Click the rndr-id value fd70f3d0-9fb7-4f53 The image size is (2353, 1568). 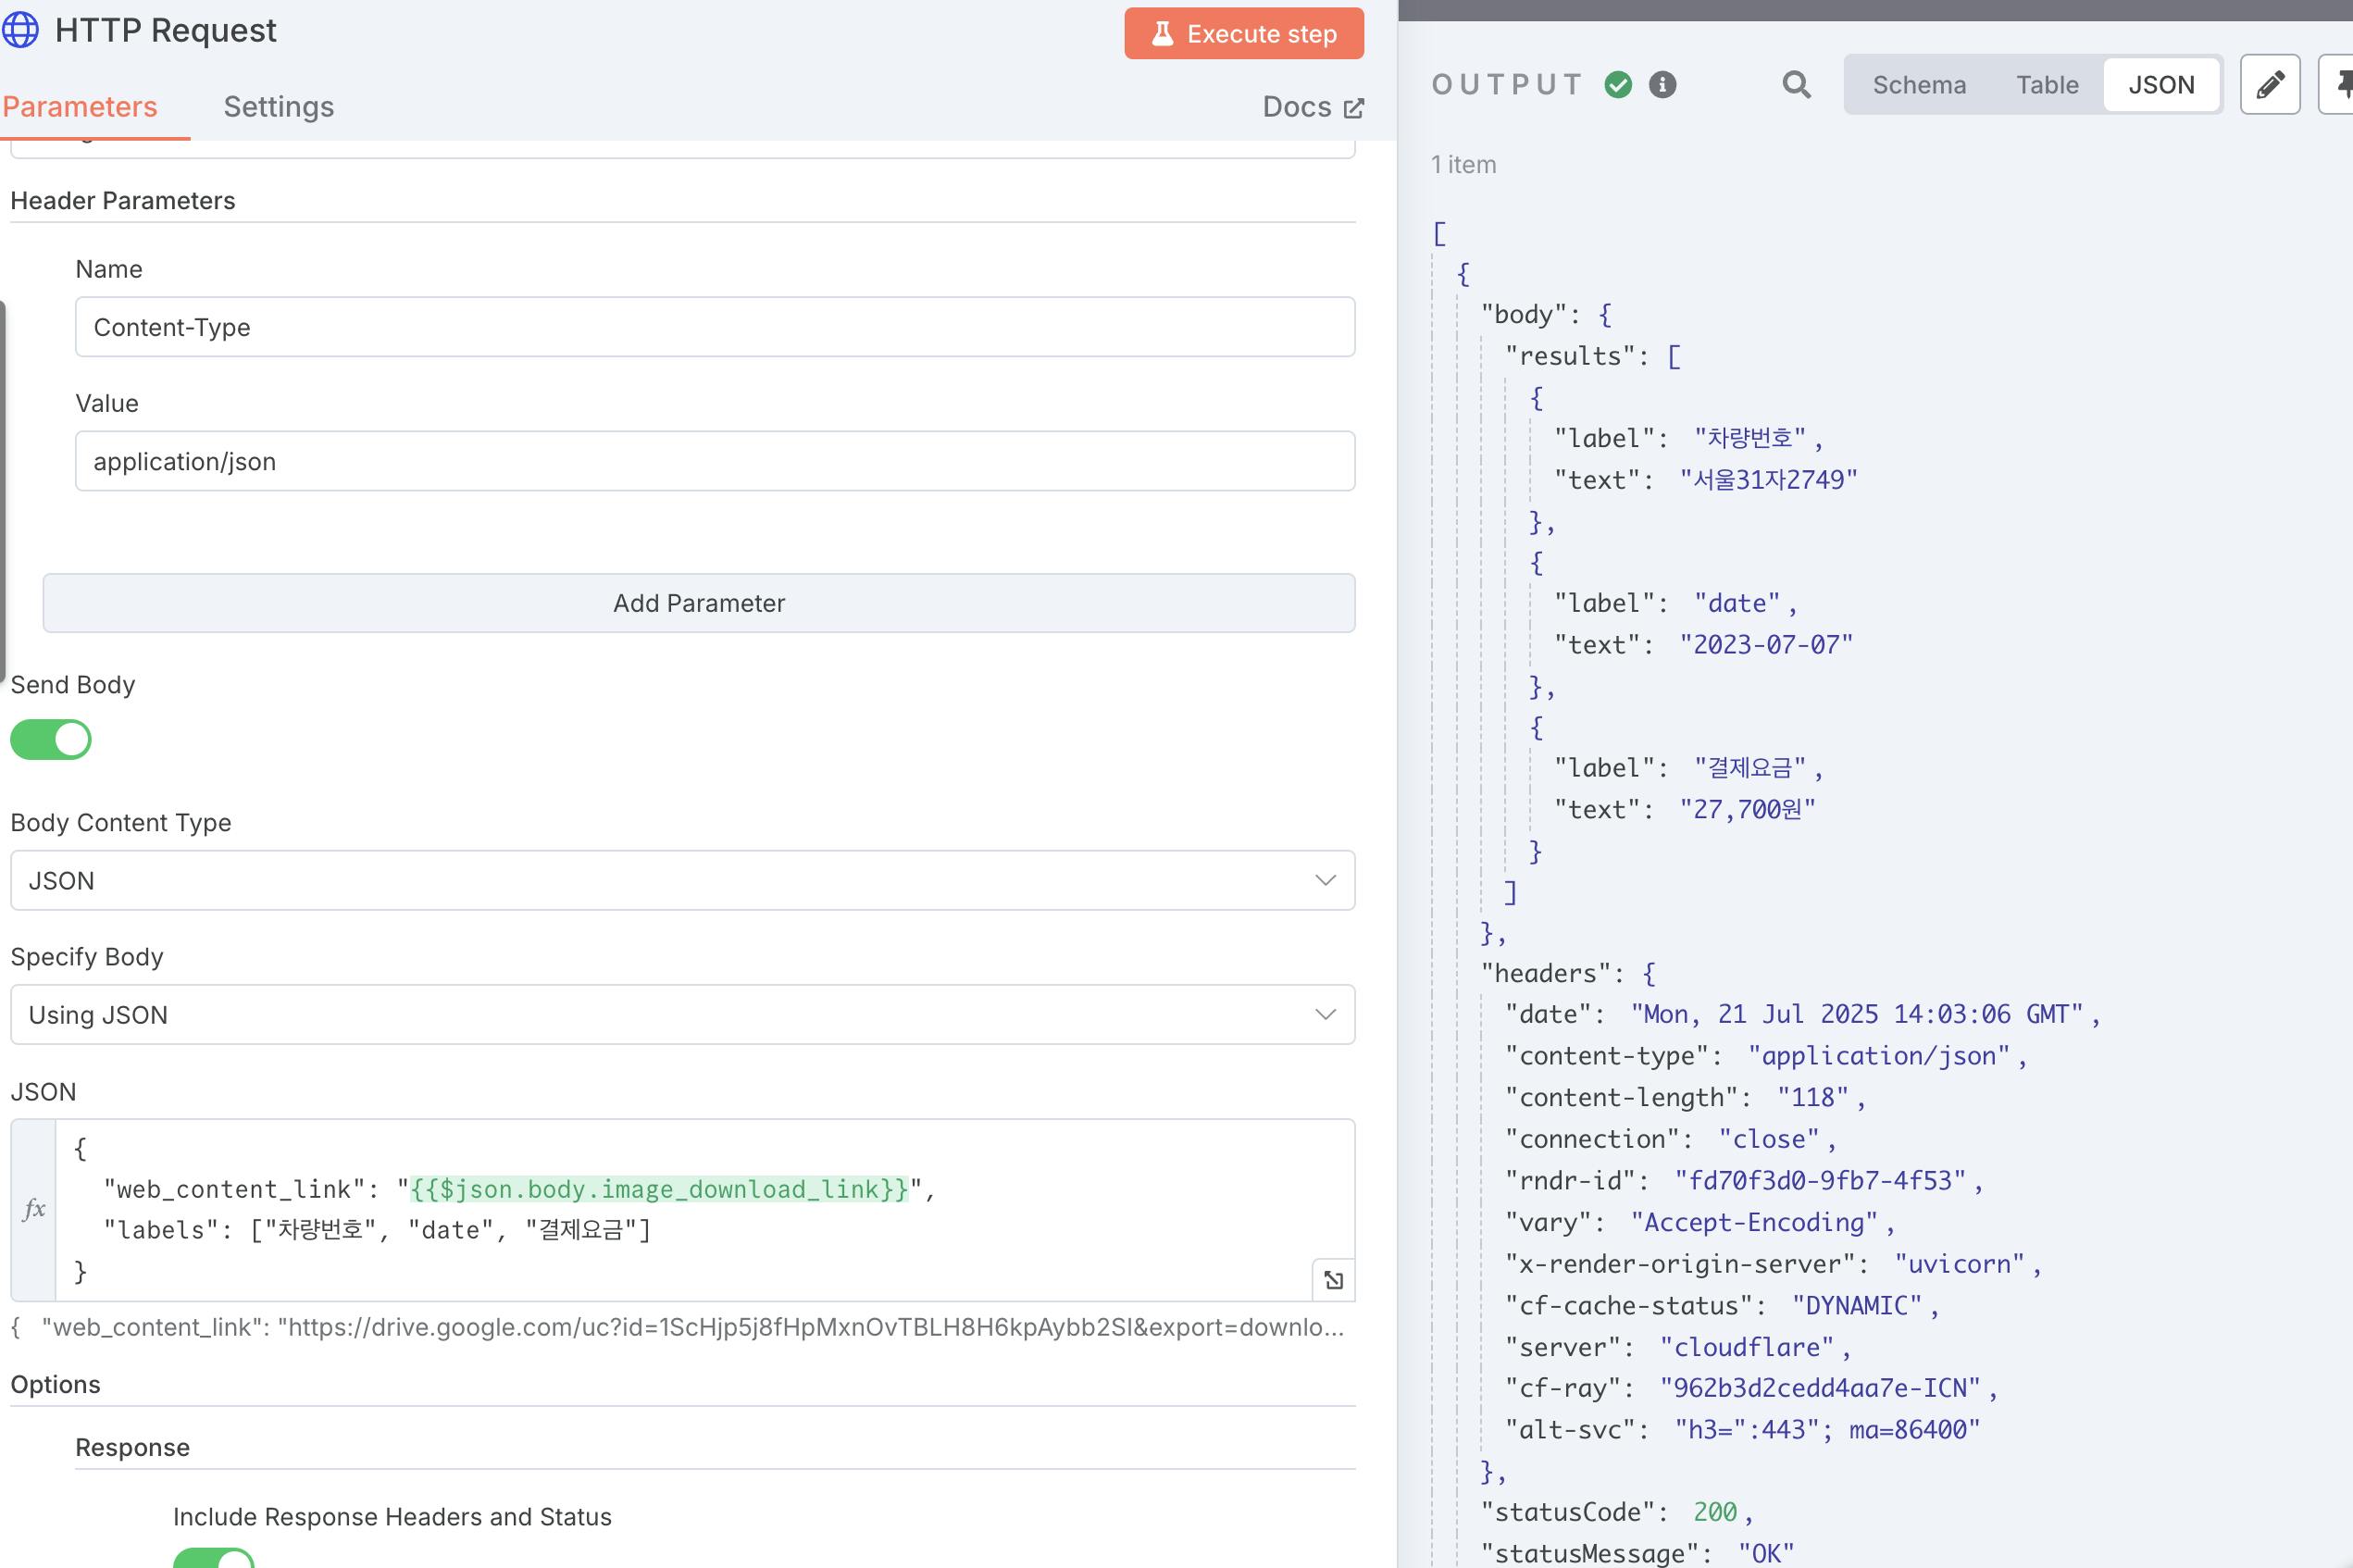pyautogui.click(x=1820, y=1181)
